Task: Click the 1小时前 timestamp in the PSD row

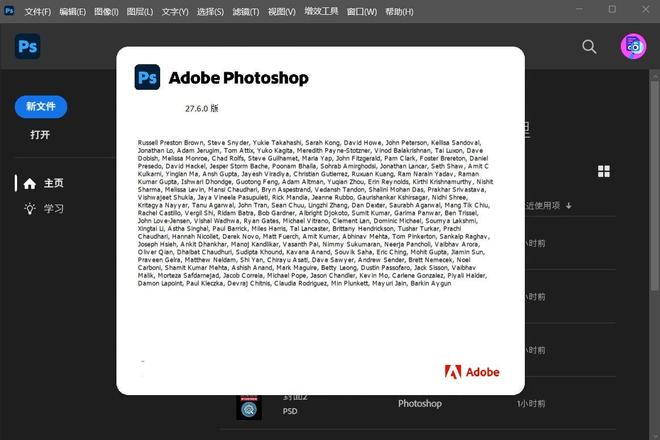Action: click(531, 404)
